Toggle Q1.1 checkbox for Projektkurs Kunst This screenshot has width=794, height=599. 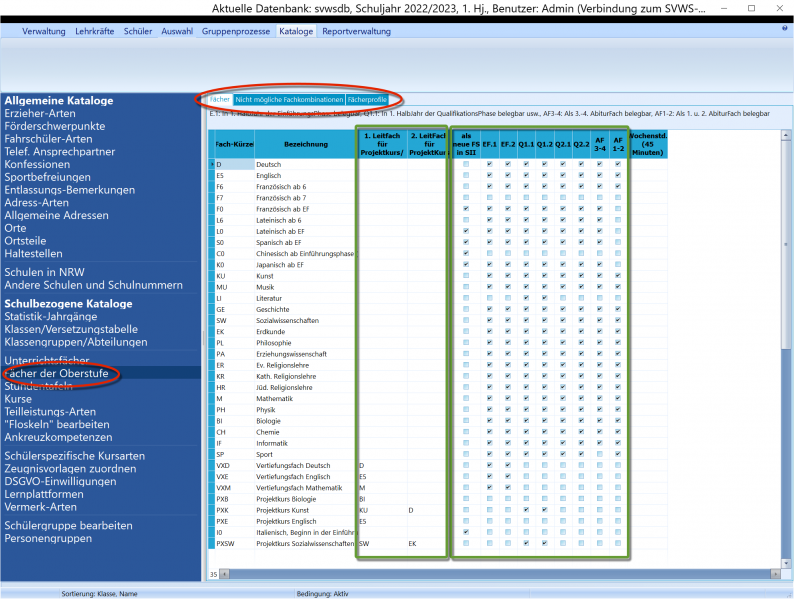pyautogui.click(x=526, y=510)
